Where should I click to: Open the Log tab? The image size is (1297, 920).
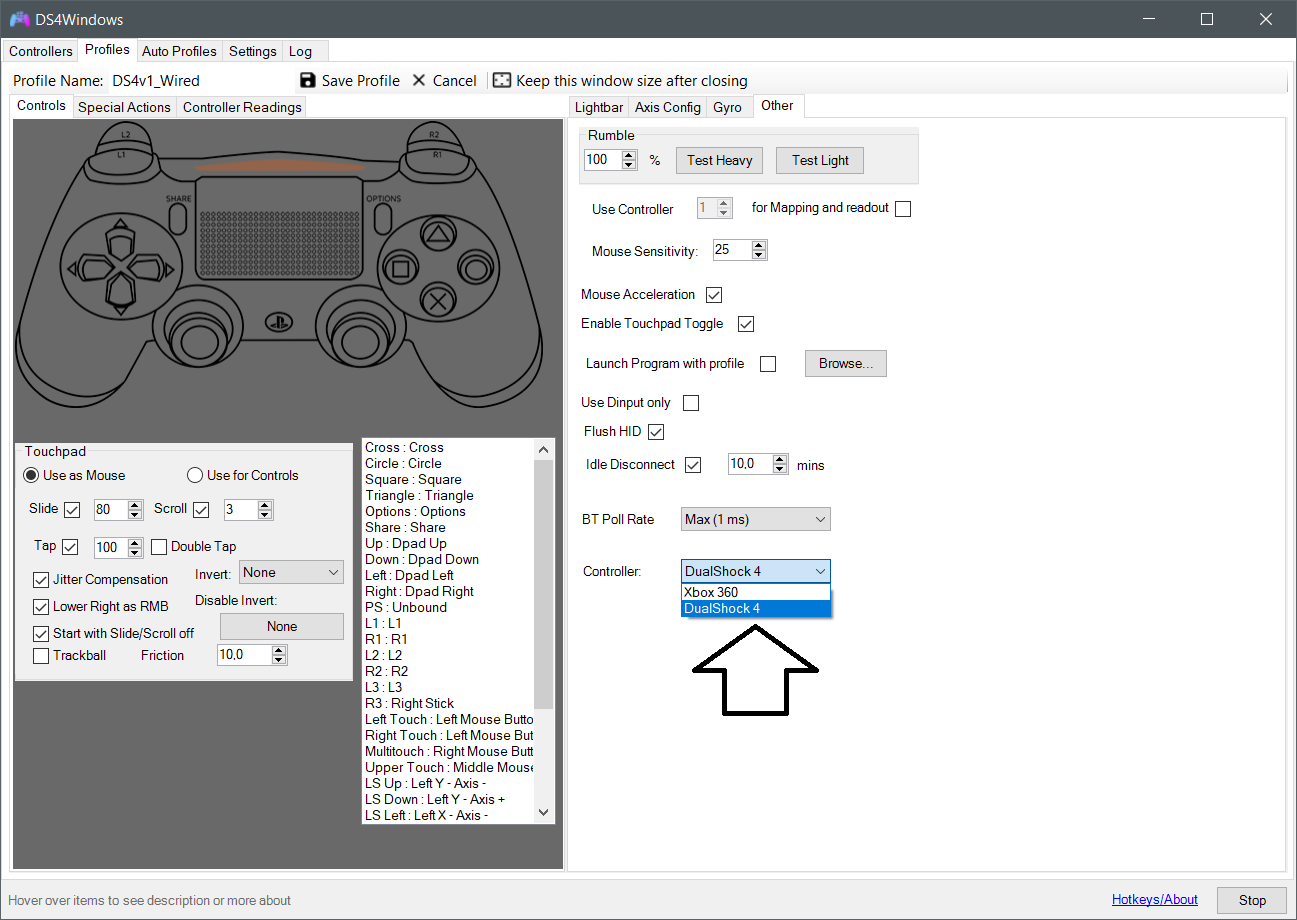coord(300,51)
